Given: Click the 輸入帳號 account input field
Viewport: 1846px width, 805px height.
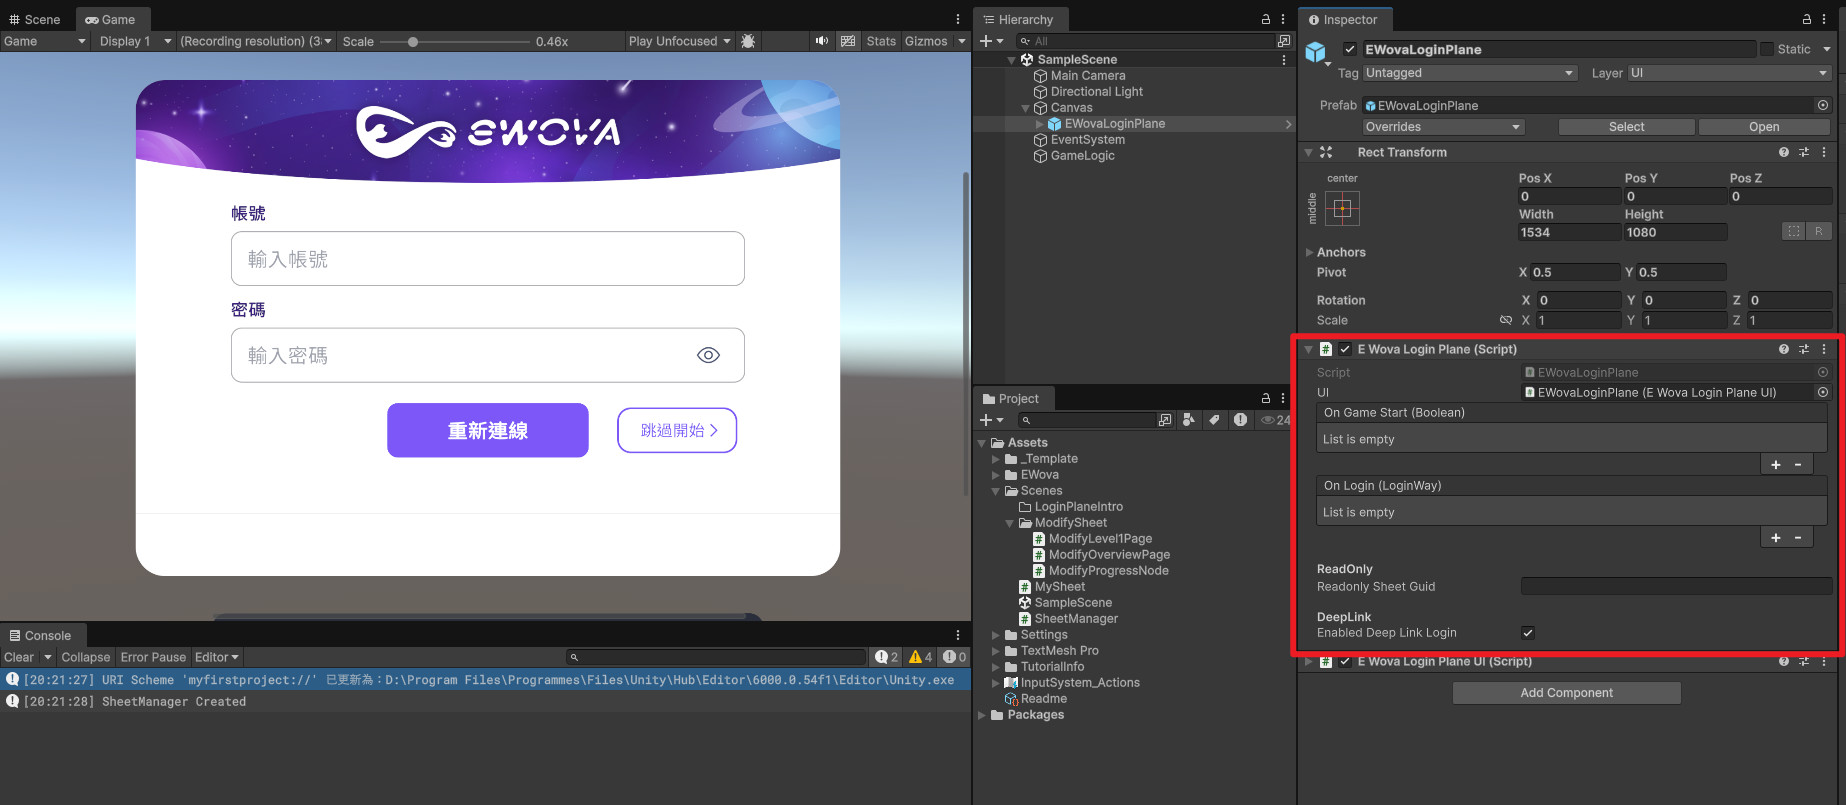Looking at the screenshot, I should [x=488, y=259].
